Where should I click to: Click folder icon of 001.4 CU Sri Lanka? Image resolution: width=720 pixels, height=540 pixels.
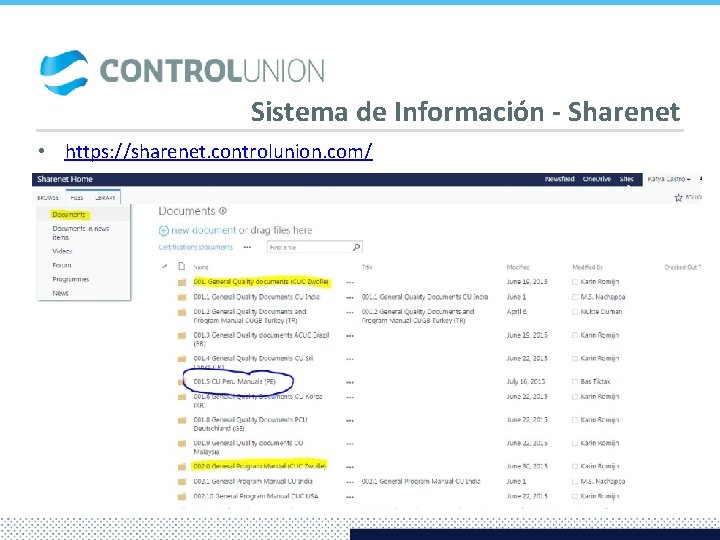182,359
